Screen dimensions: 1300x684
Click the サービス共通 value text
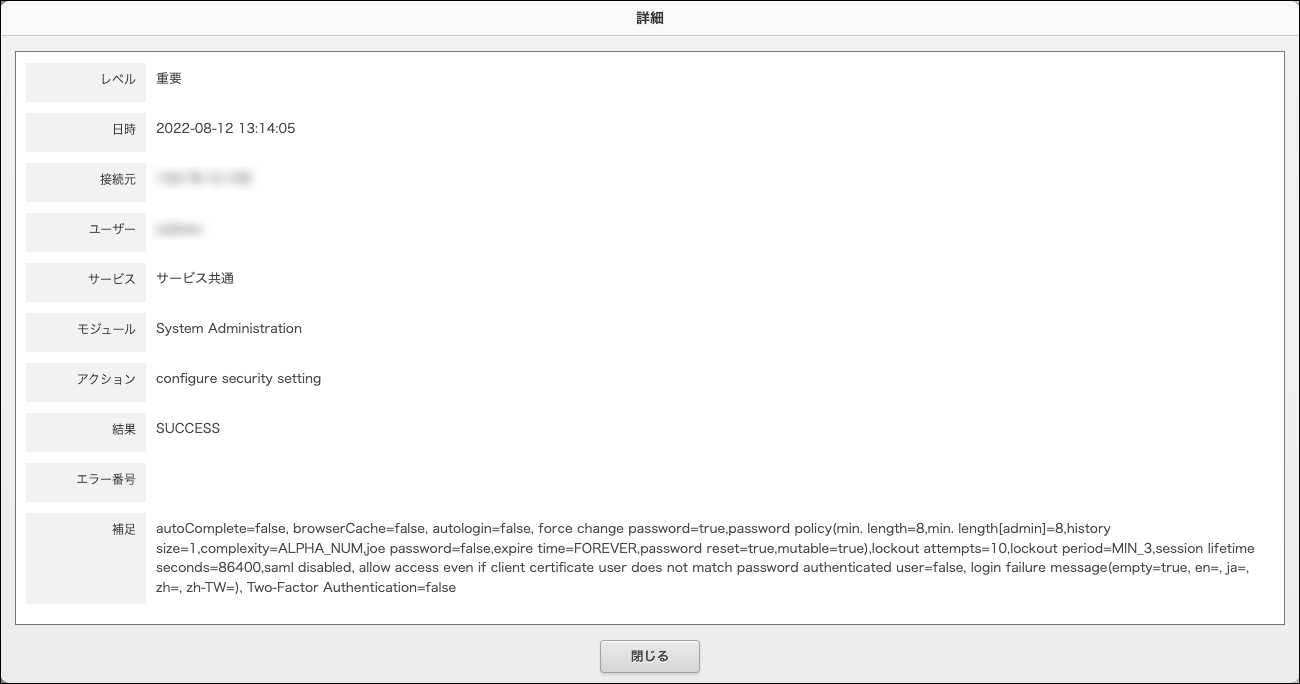click(x=195, y=279)
